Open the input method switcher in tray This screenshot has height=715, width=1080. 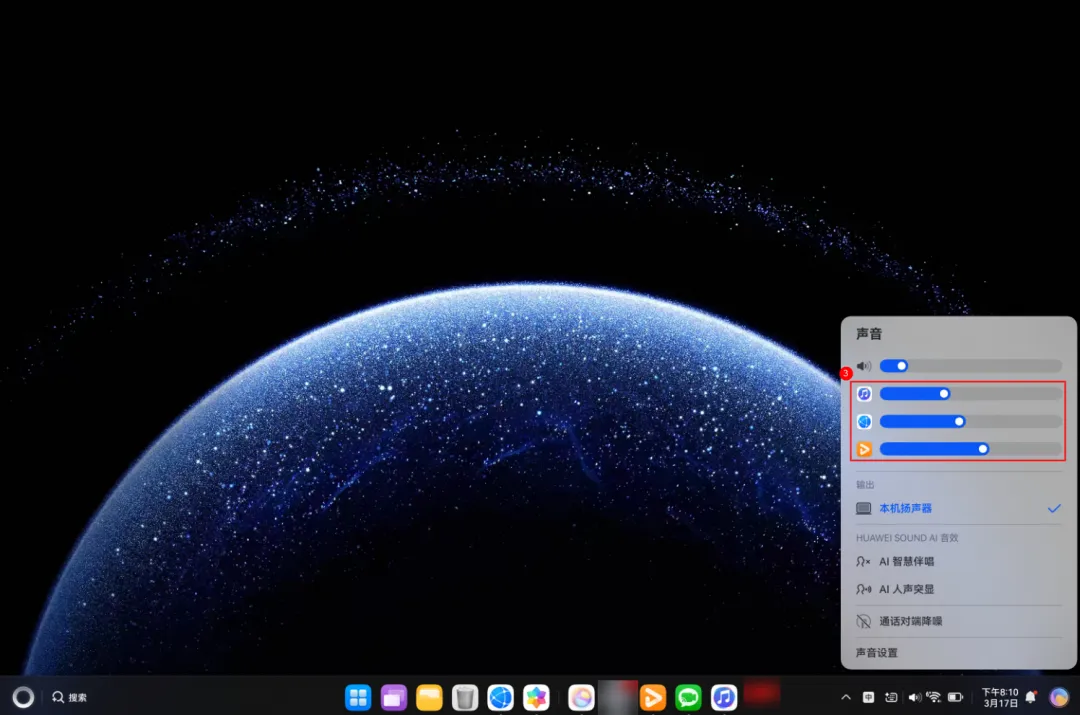pyautogui.click(x=869, y=697)
